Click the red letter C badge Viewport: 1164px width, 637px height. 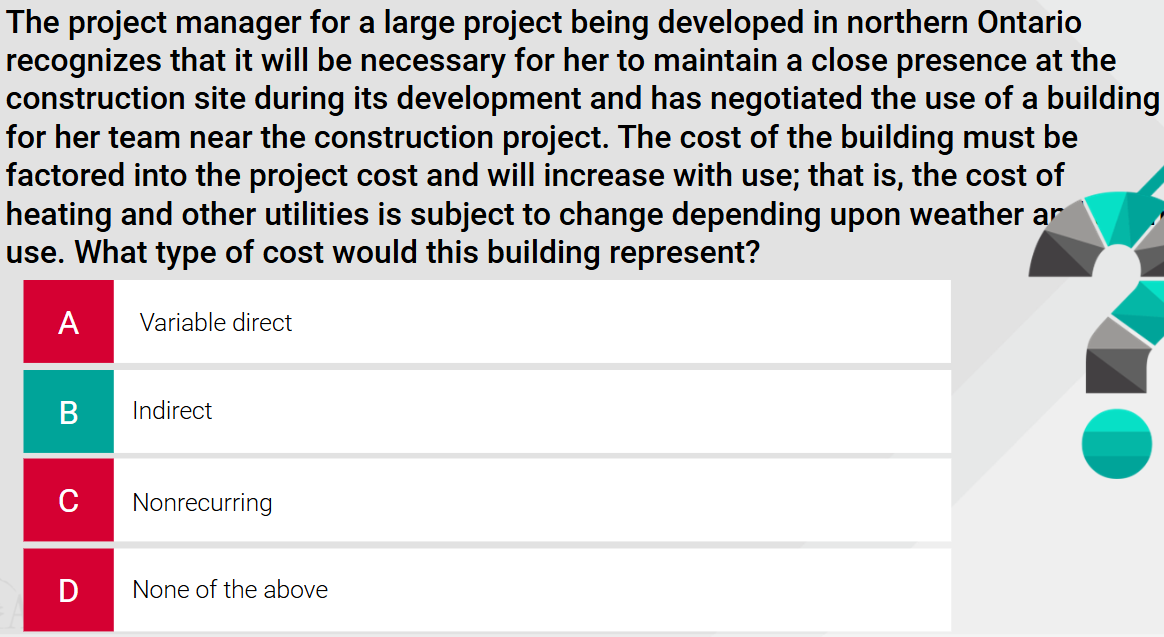(x=68, y=500)
